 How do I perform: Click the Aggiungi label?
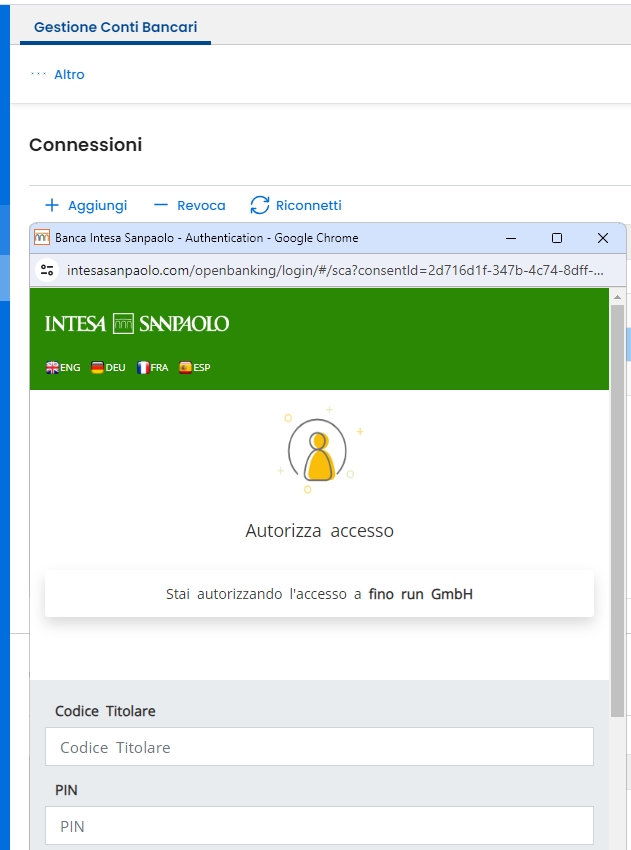pyautogui.click(x=98, y=205)
